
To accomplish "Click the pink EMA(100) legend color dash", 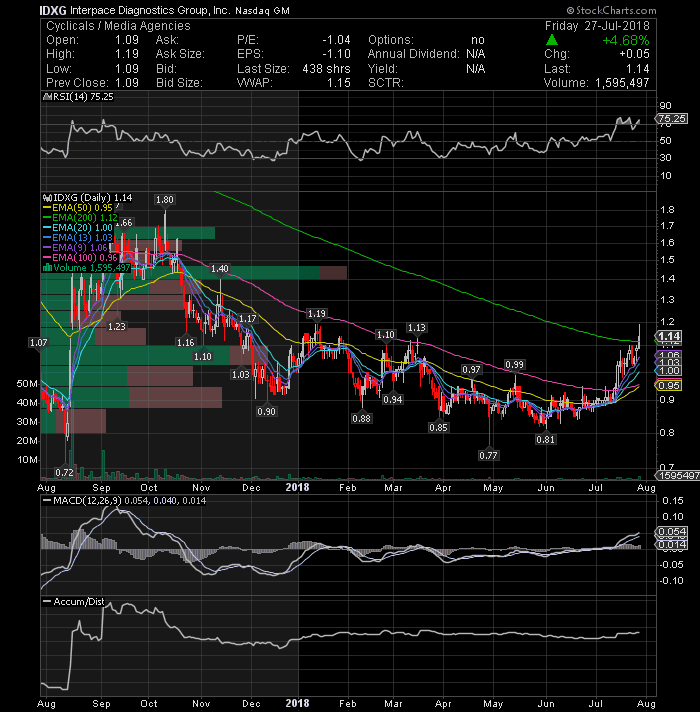I will 47,258.
